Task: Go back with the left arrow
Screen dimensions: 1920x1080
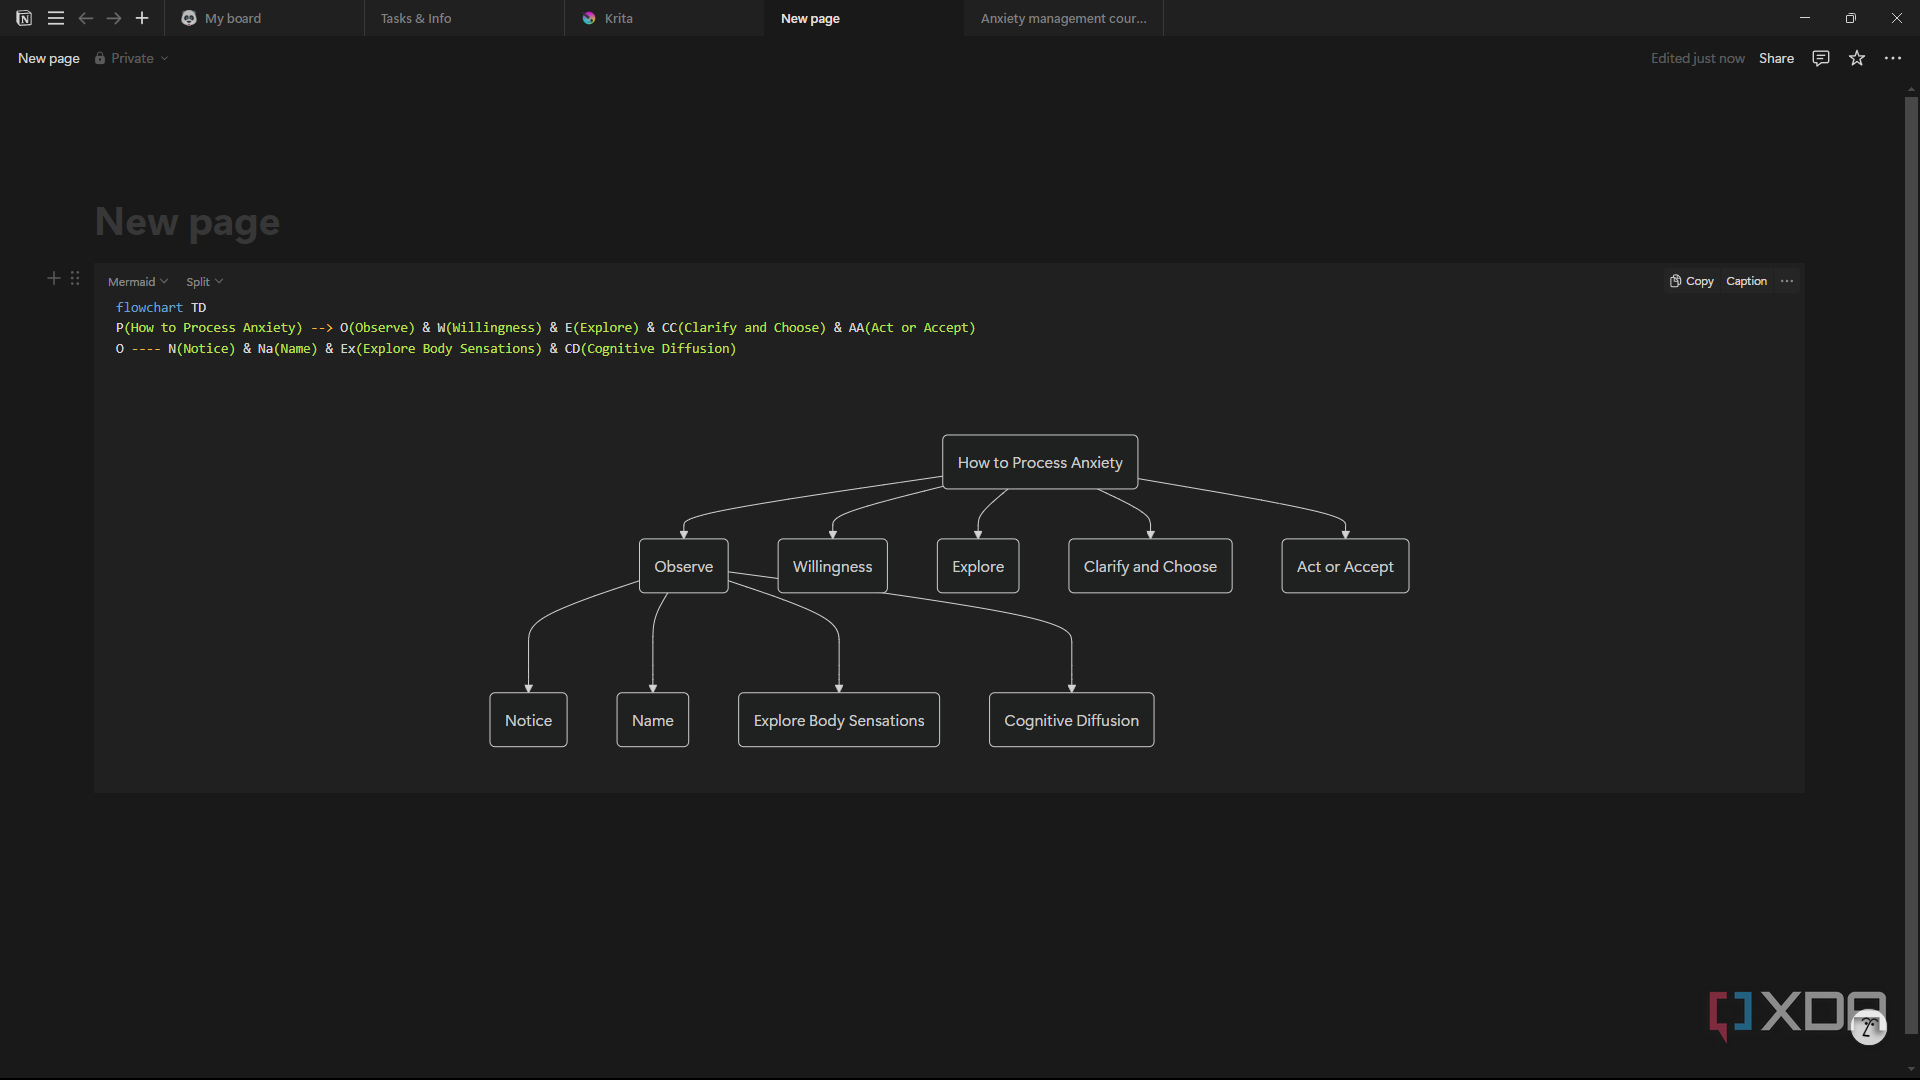Action: 86,18
